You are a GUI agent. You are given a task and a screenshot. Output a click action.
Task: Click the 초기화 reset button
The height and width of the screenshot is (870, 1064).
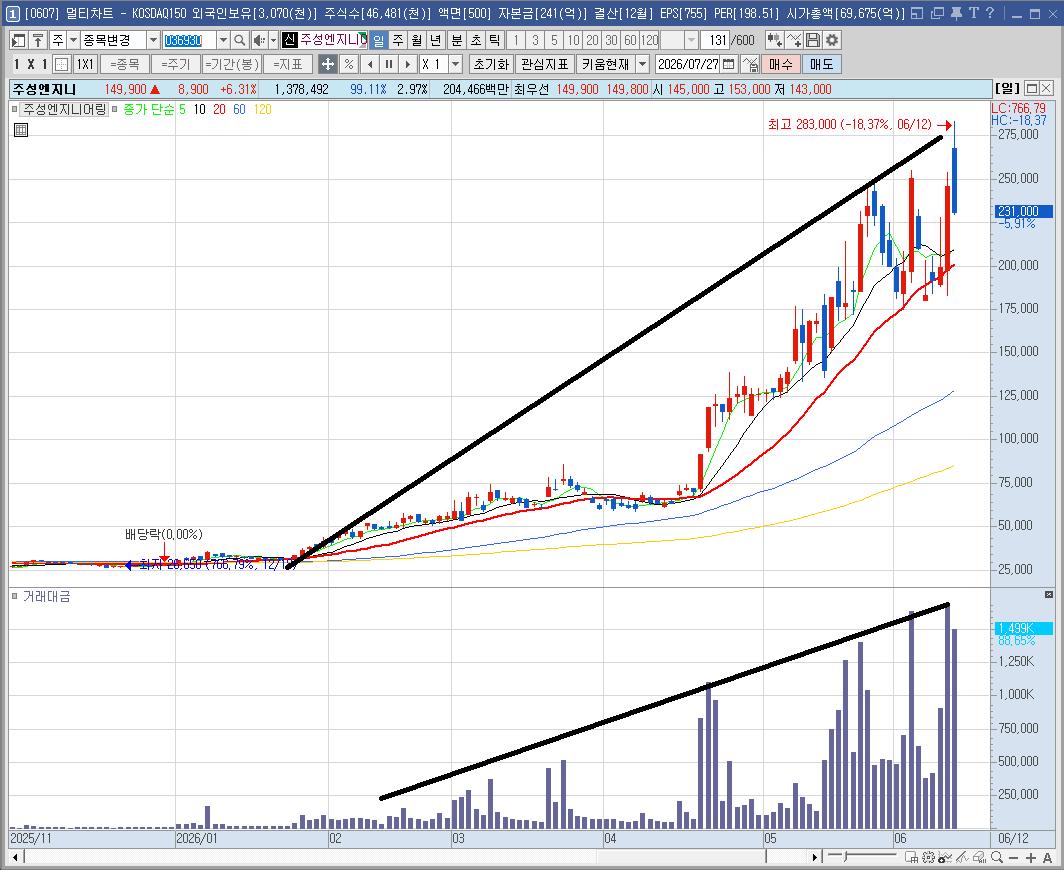click(491, 64)
